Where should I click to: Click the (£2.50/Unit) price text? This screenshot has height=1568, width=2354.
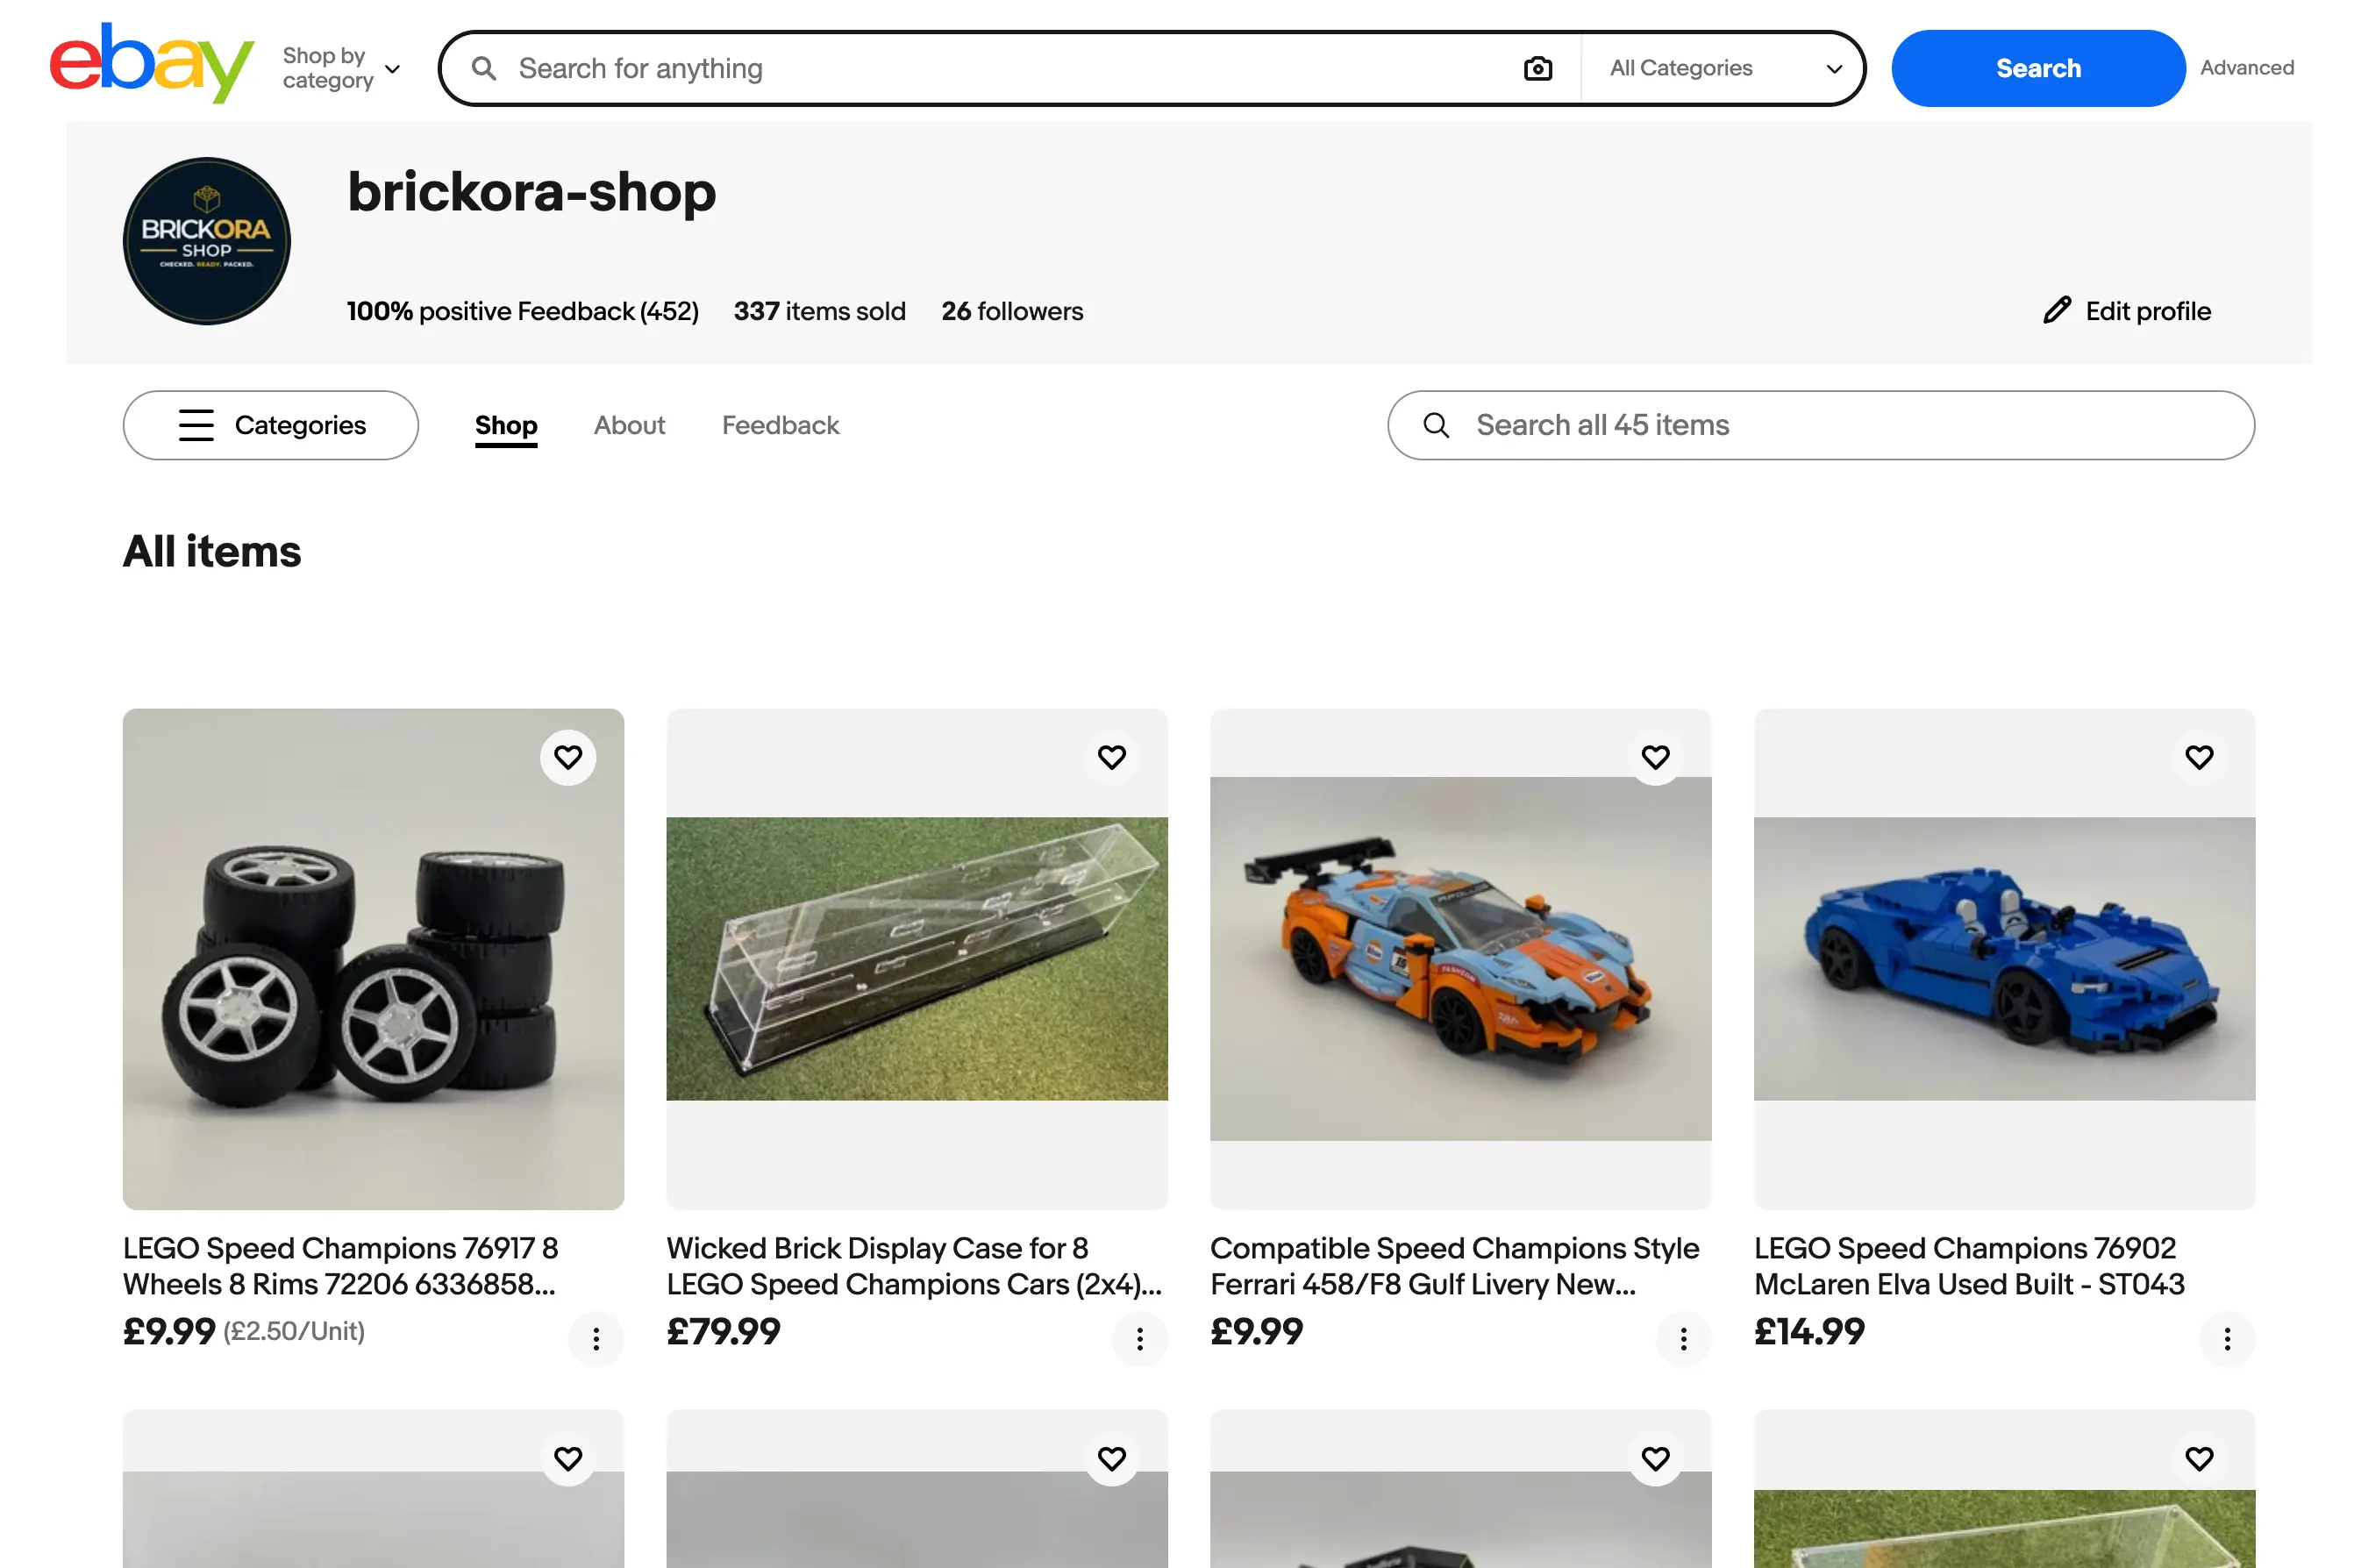tap(294, 1331)
